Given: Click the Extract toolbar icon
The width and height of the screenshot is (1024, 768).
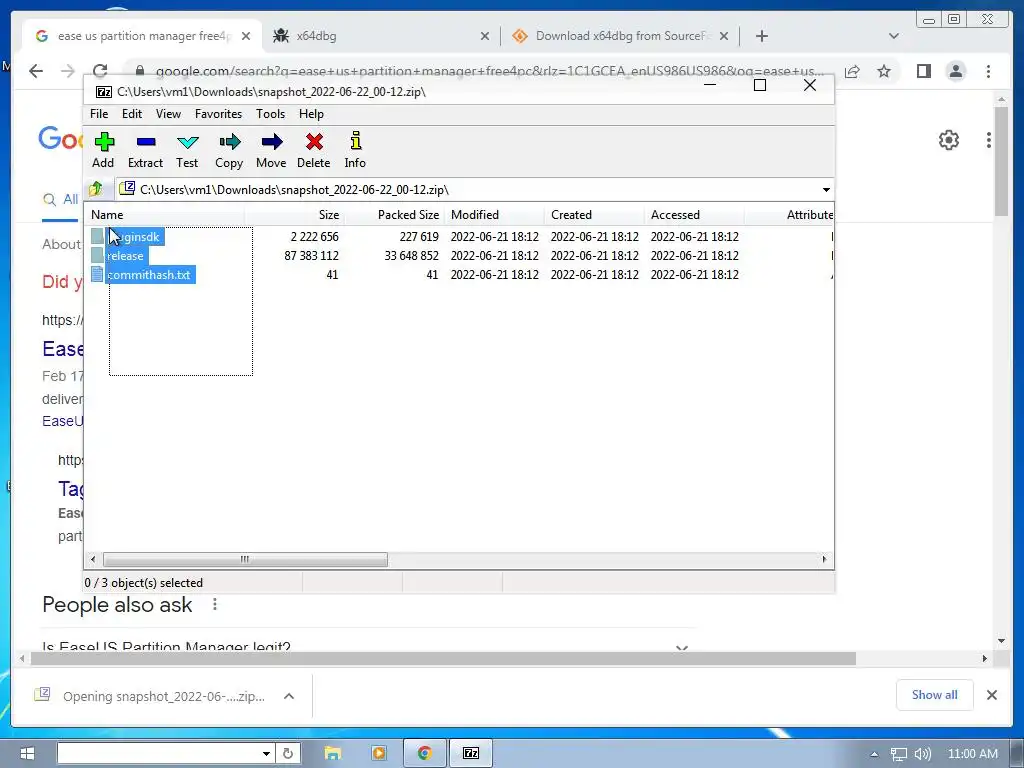Looking at the screenshot, I should click(x=145, y=151).
